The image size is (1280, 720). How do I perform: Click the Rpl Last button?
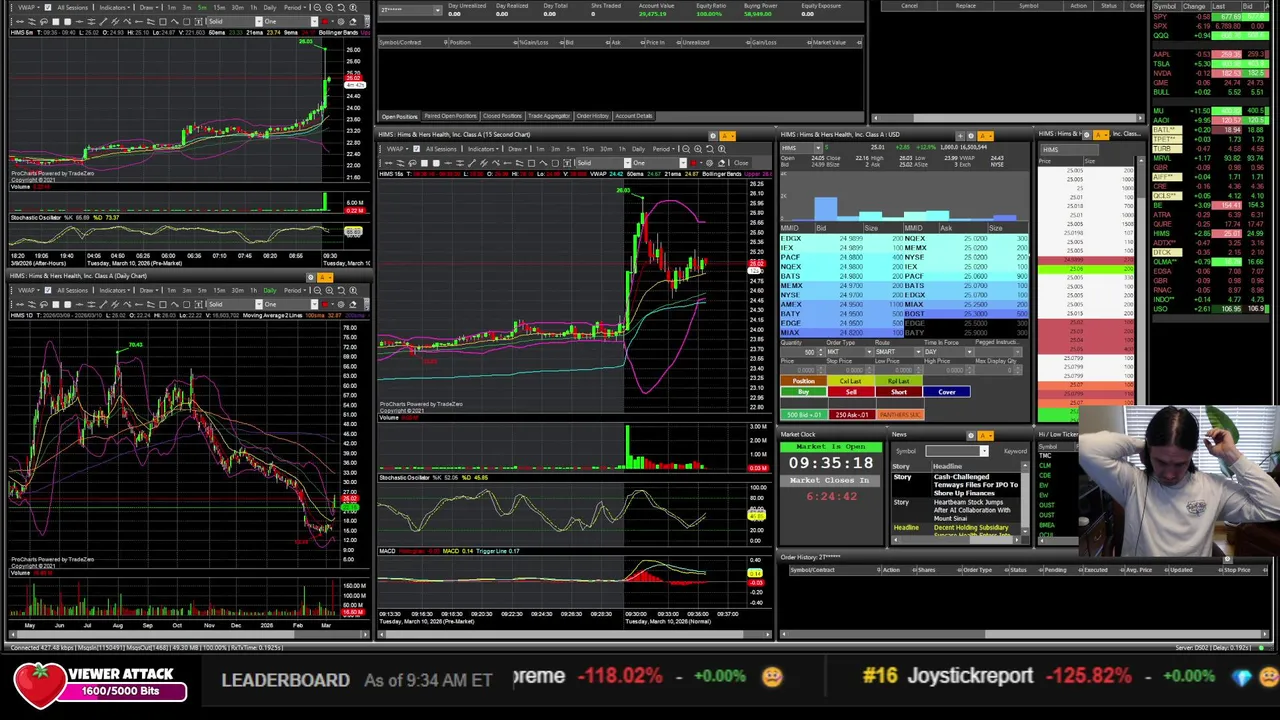[x=899, y=381]
